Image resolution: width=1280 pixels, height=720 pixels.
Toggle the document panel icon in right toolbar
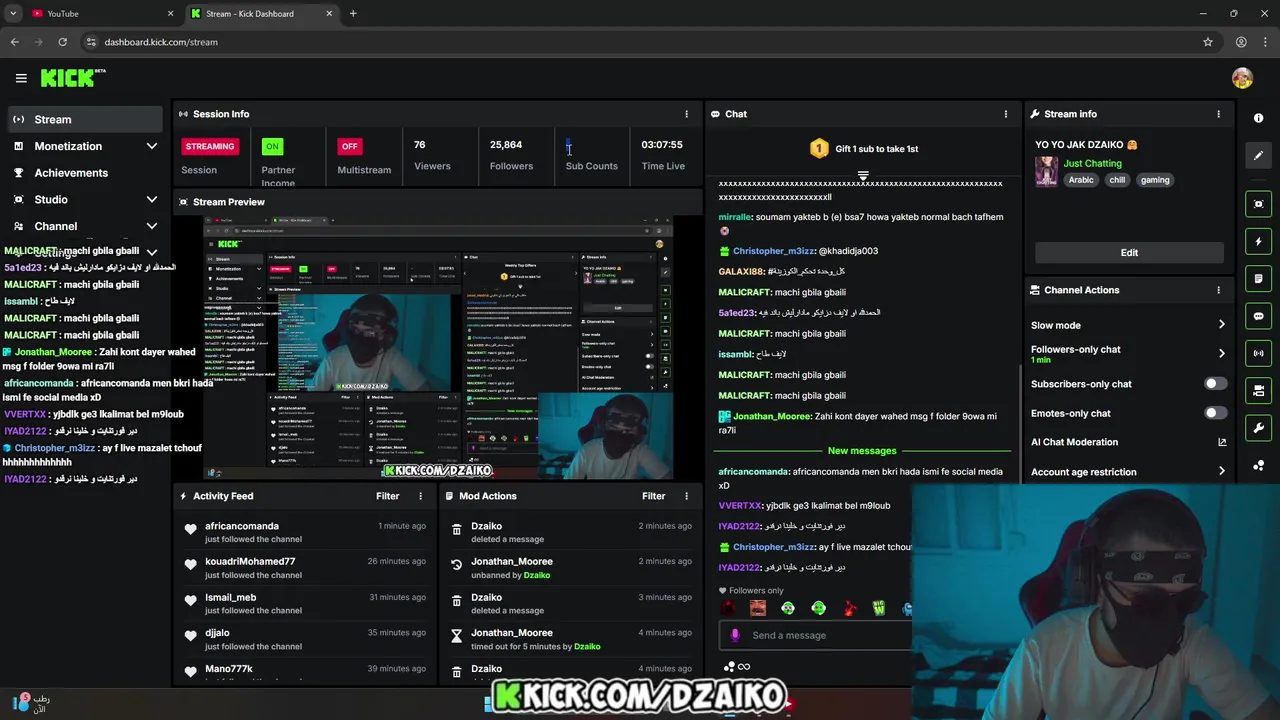pyautogui.click(x=1258, y=279)
